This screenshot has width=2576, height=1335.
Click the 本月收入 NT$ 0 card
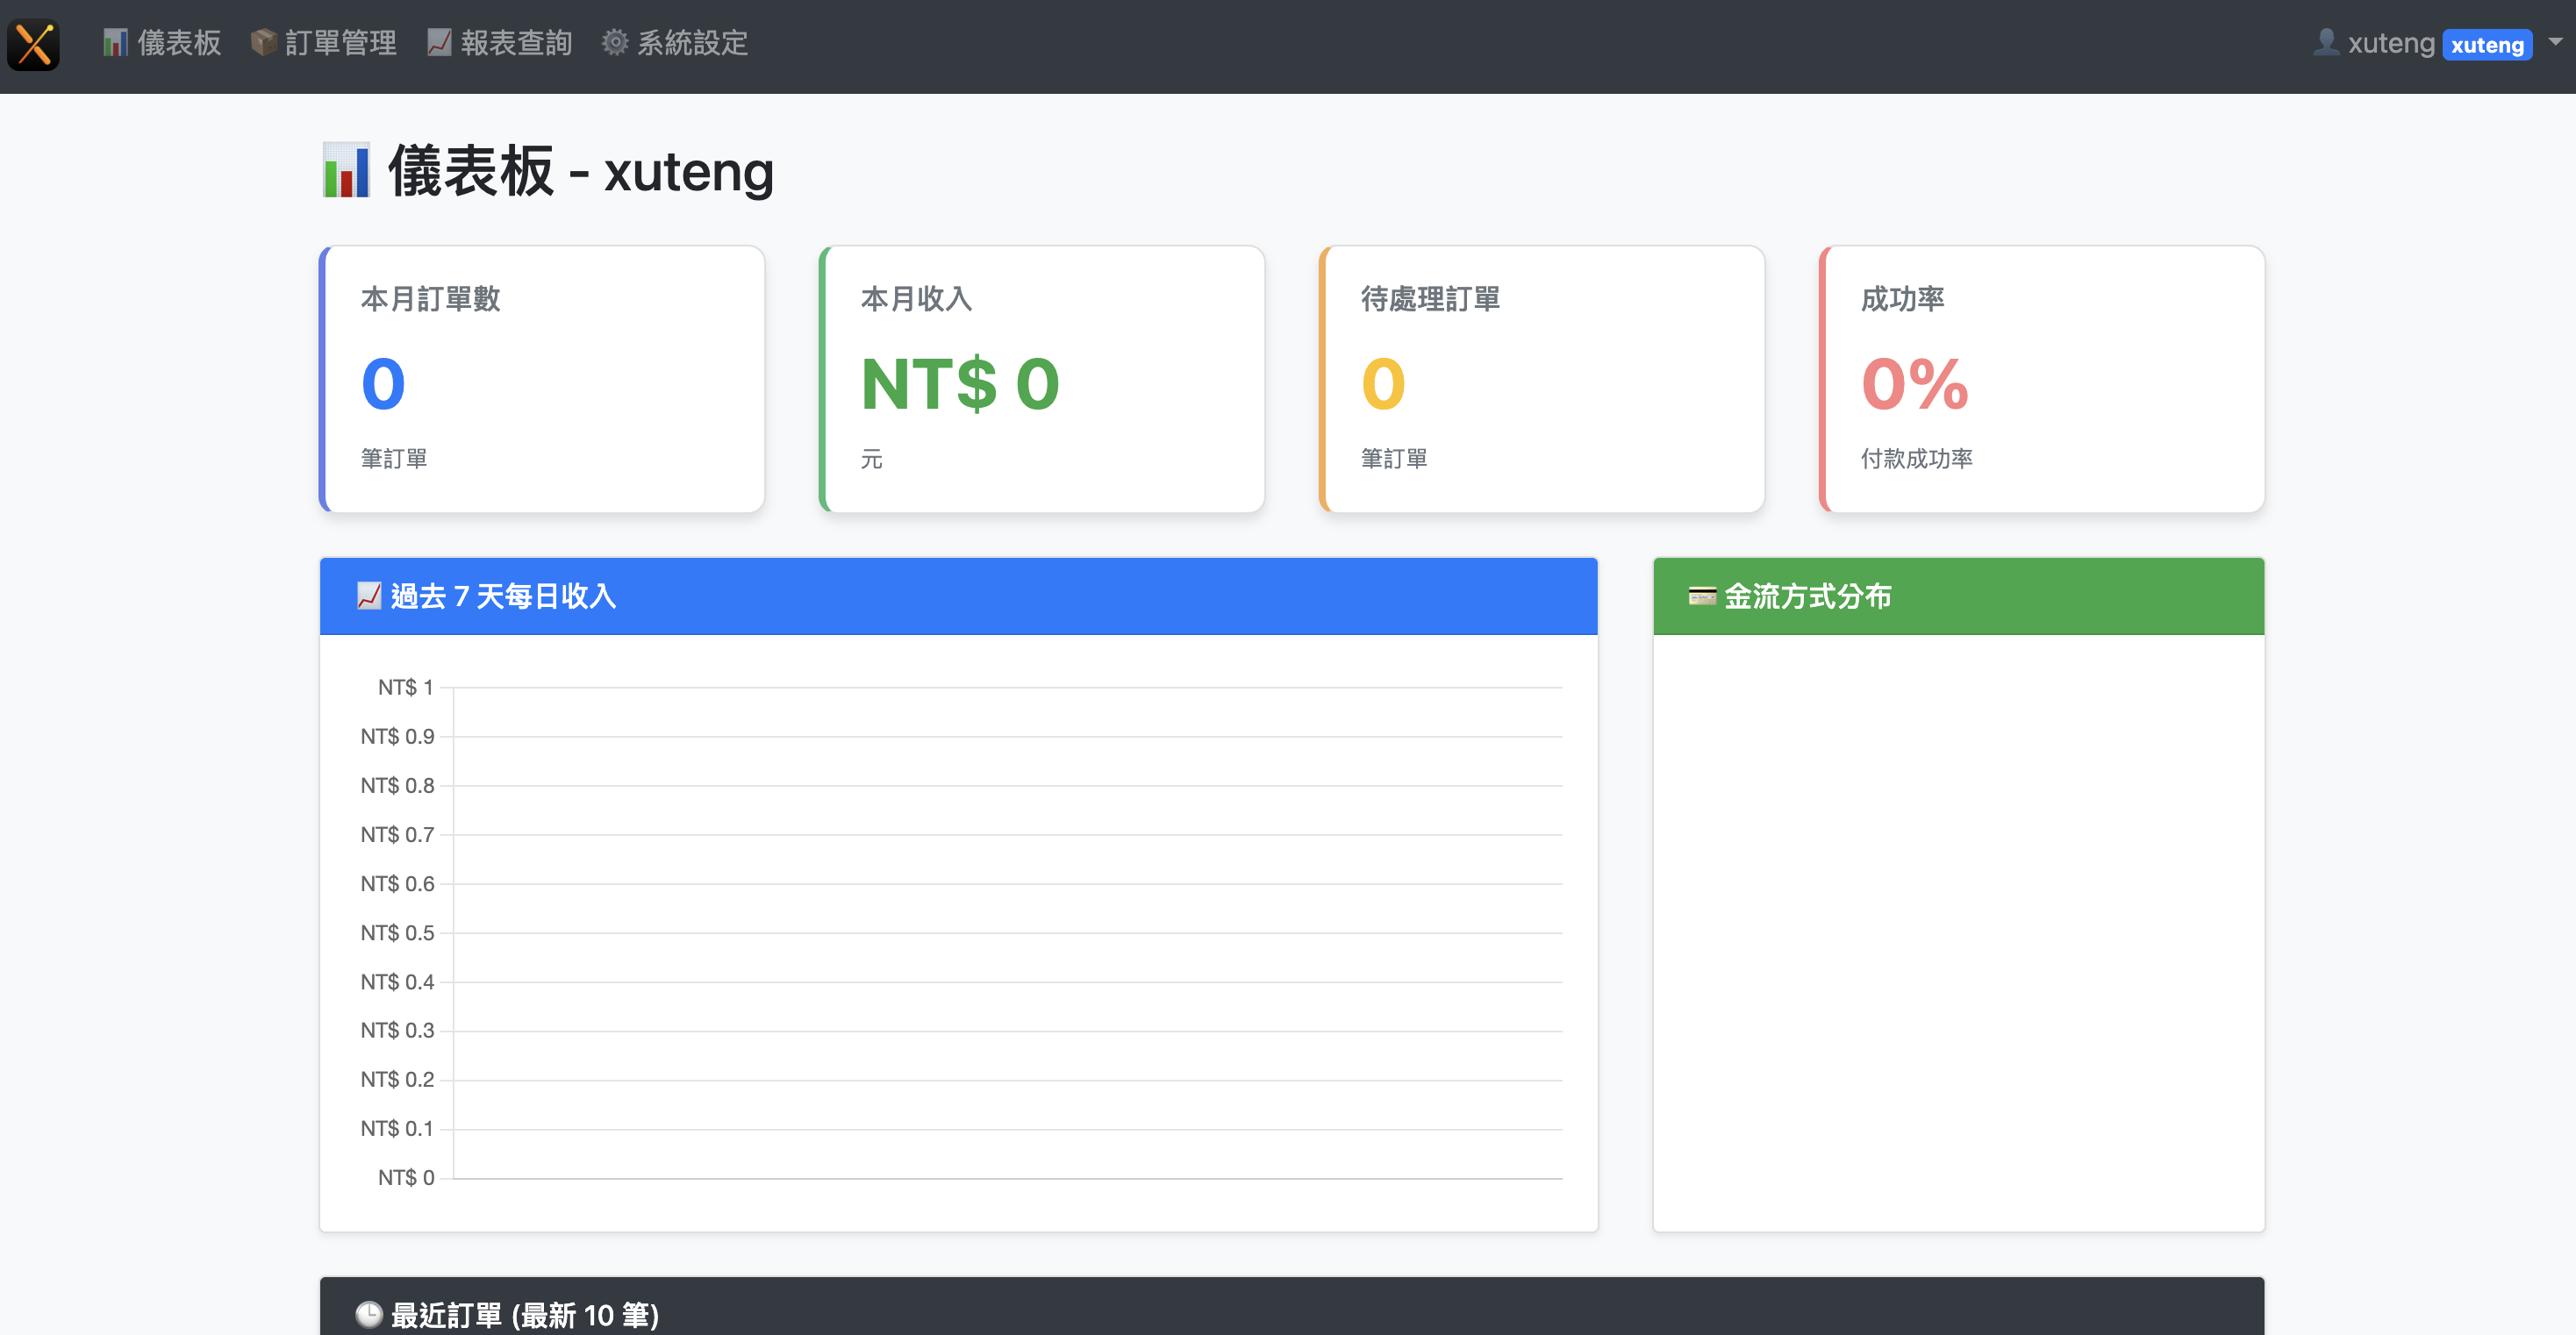1042,380
